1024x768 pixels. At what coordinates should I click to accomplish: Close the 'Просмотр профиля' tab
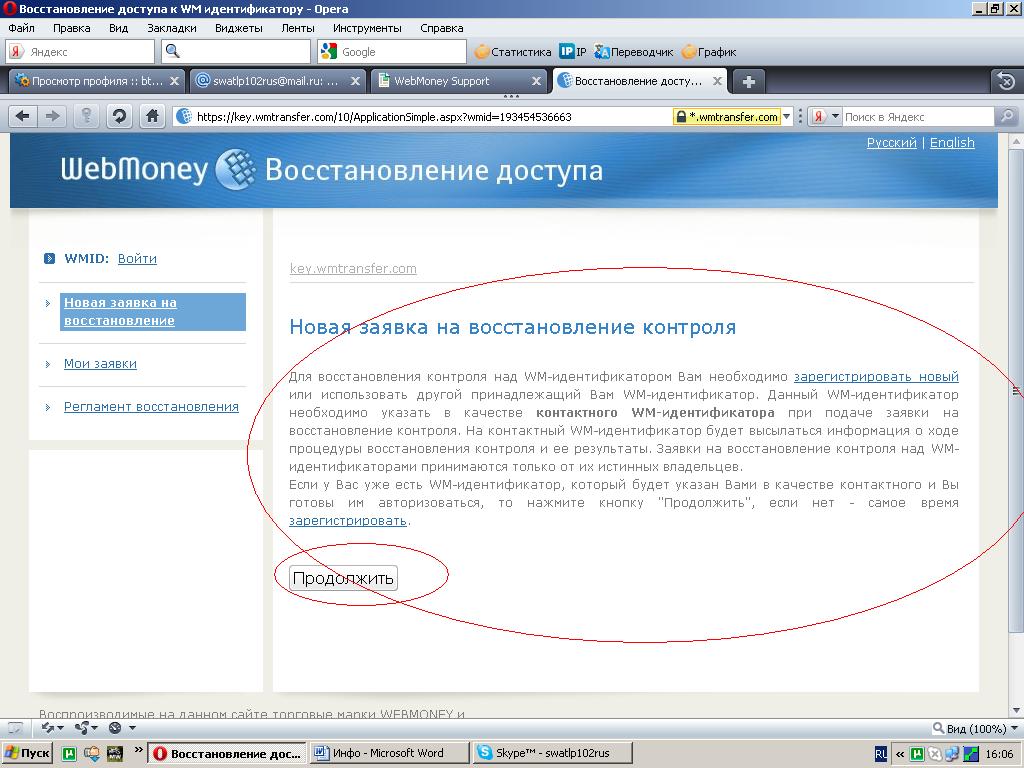[174, 81]
